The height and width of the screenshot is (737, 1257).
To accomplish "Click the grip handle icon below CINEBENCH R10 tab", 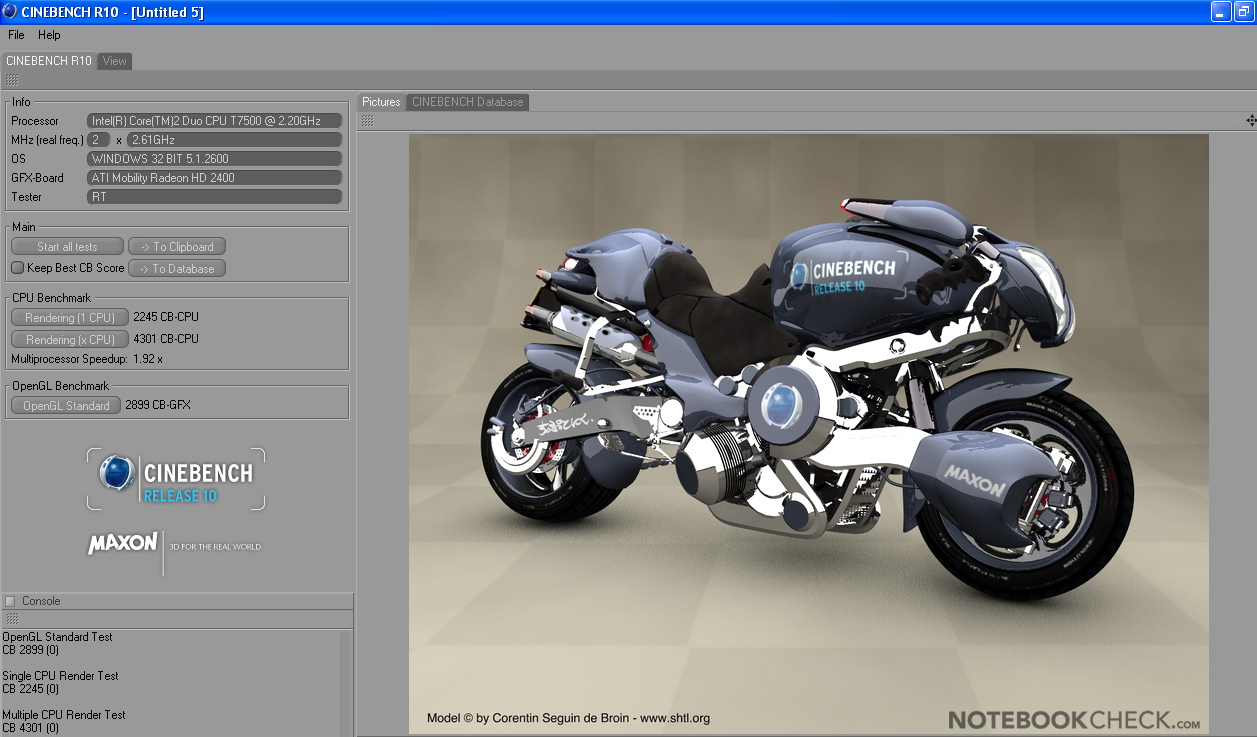I will pyautogui.click(x=11, y=80).
